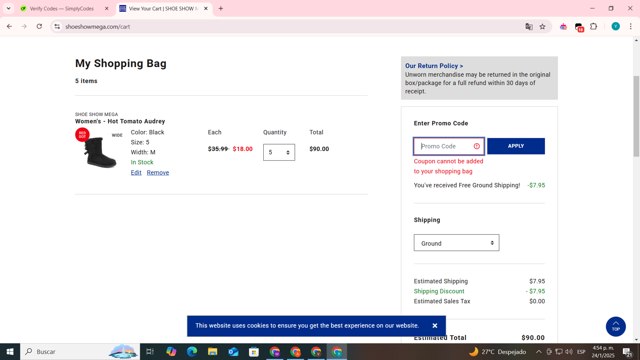Open a new browser tab
Screen dimensions: 640x360
[x=221, y=8]
